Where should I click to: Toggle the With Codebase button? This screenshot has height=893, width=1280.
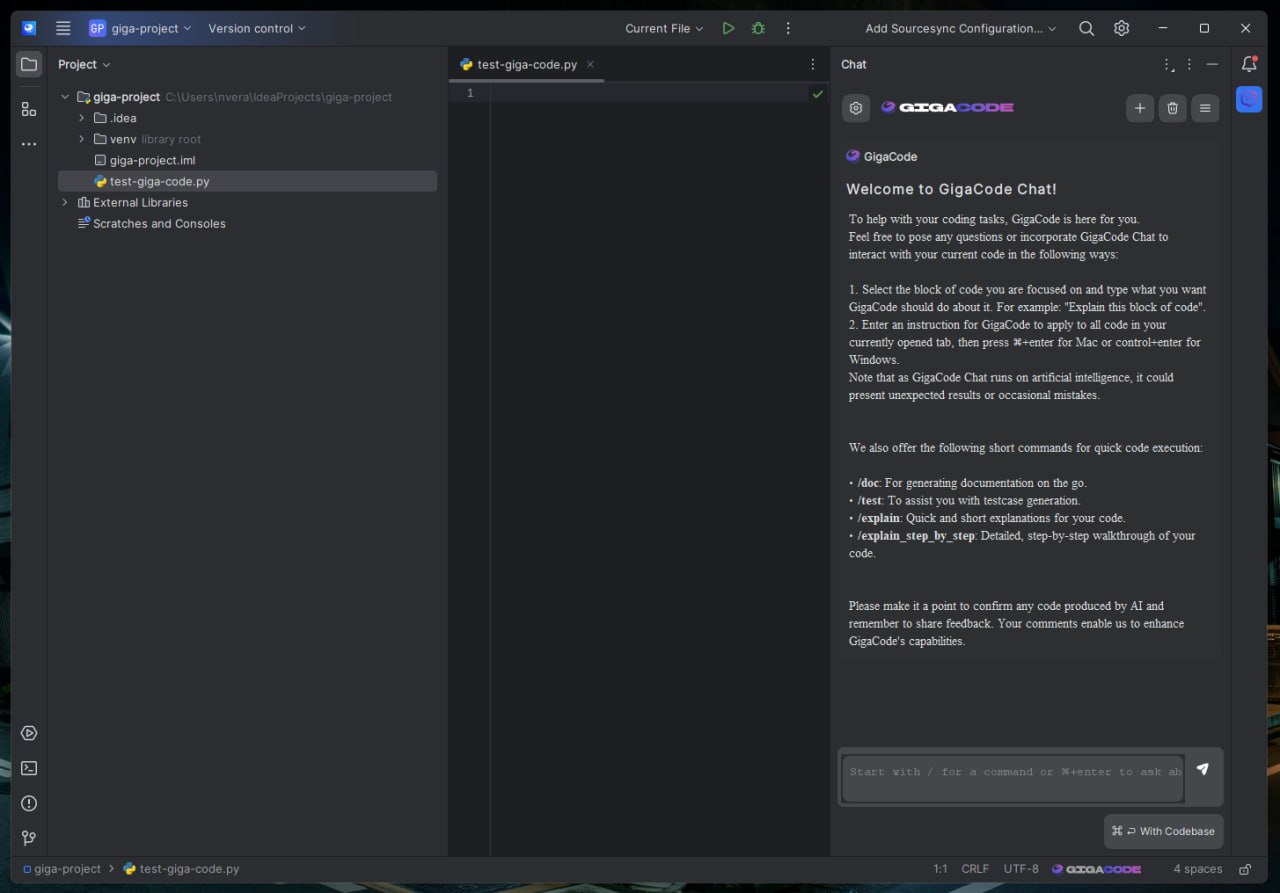(x=1163, y=831)
